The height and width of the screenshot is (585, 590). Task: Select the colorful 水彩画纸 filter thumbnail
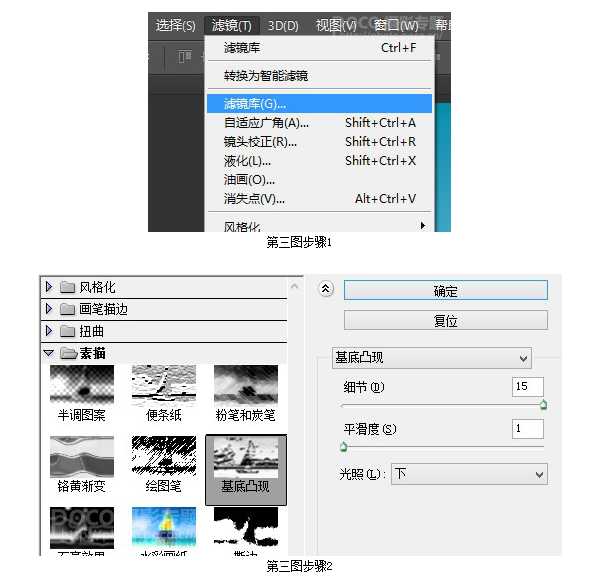pos(164,527)
